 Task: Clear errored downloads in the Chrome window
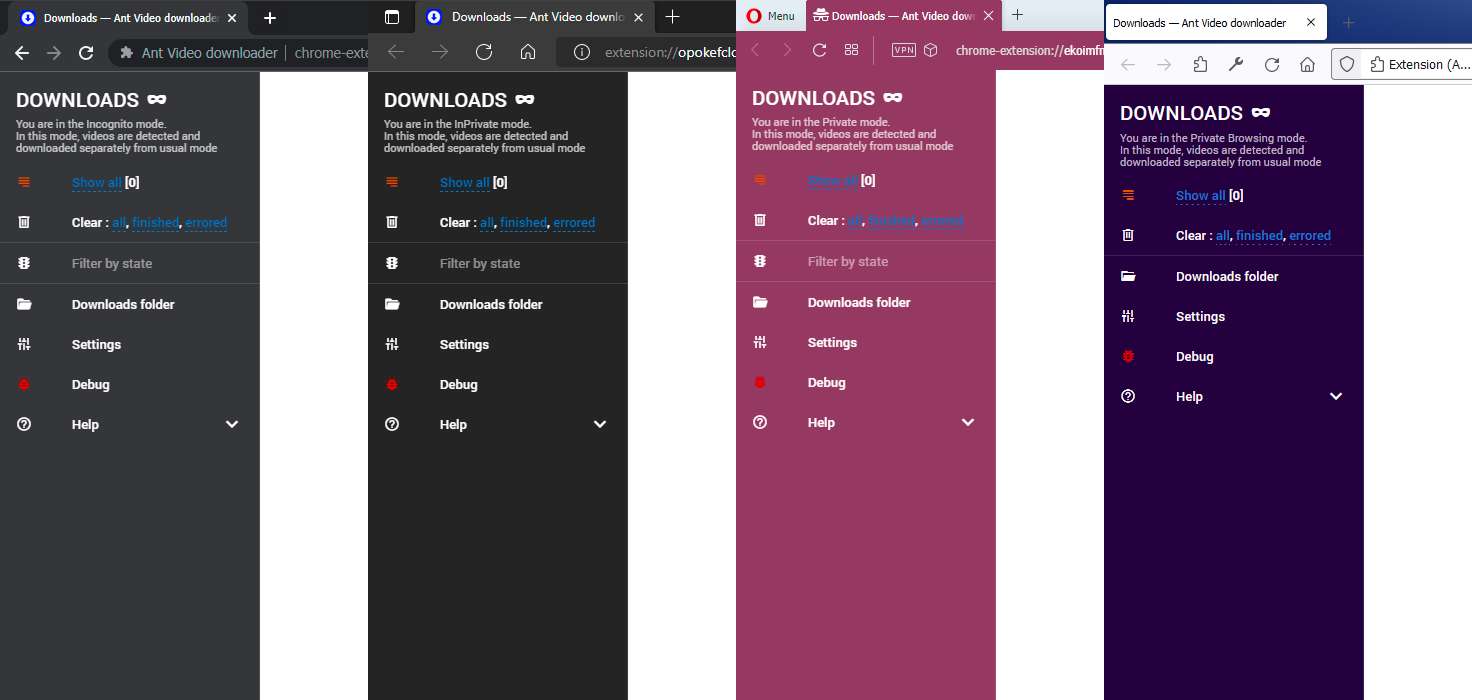(x=206, y=223)
